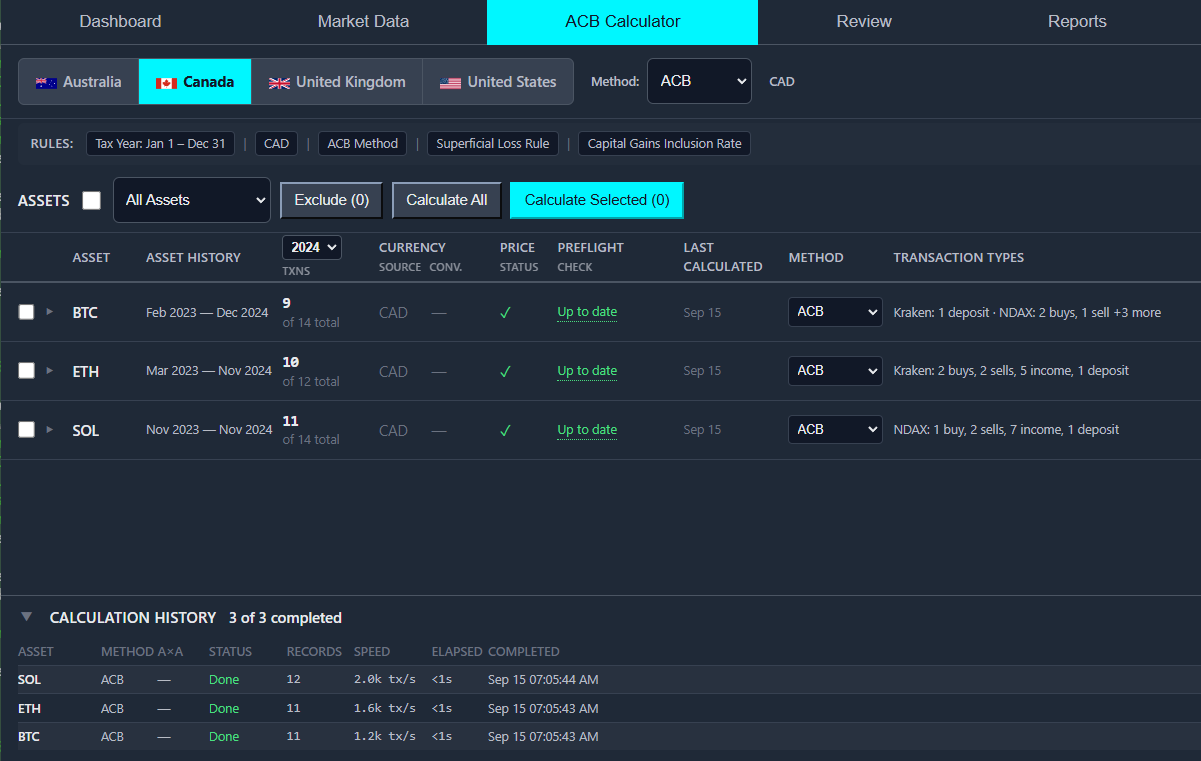1201x761 pixels.
Task: Open the top Method ACB dropdown
Action: (699, 81)
